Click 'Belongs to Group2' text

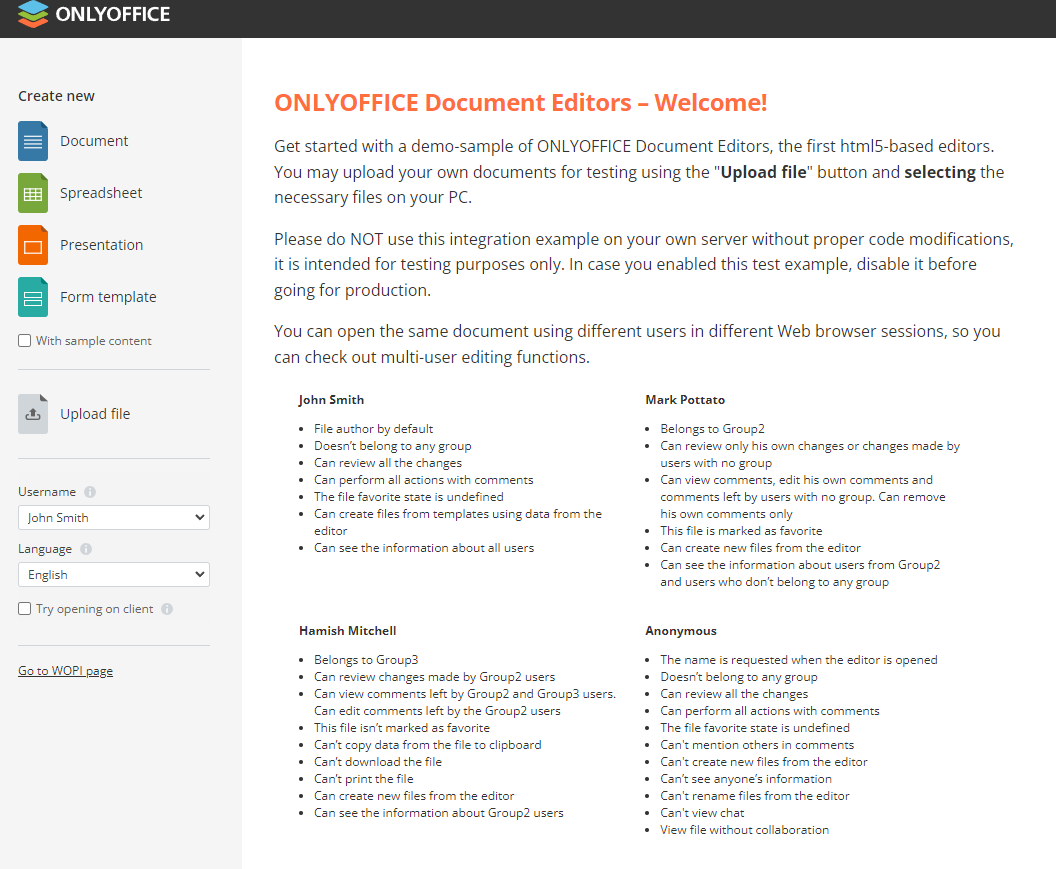(713, 428)
